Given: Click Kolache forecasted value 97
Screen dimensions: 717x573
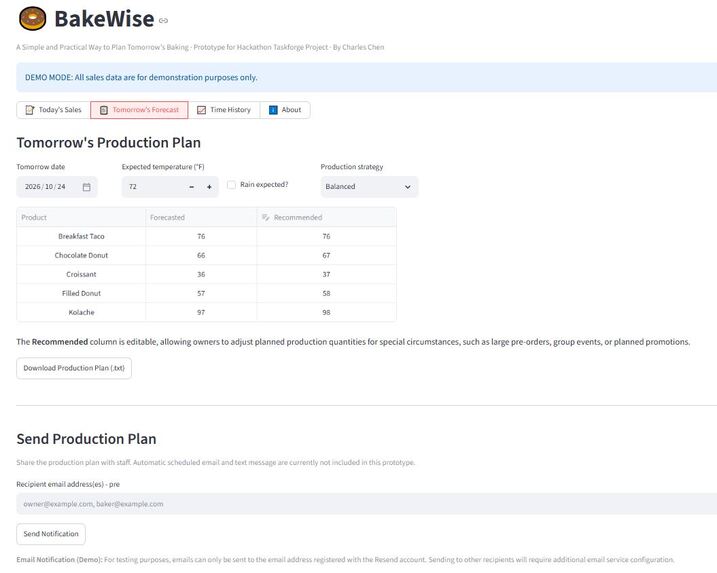Looking at the screenshot, I should pos(201,312).
